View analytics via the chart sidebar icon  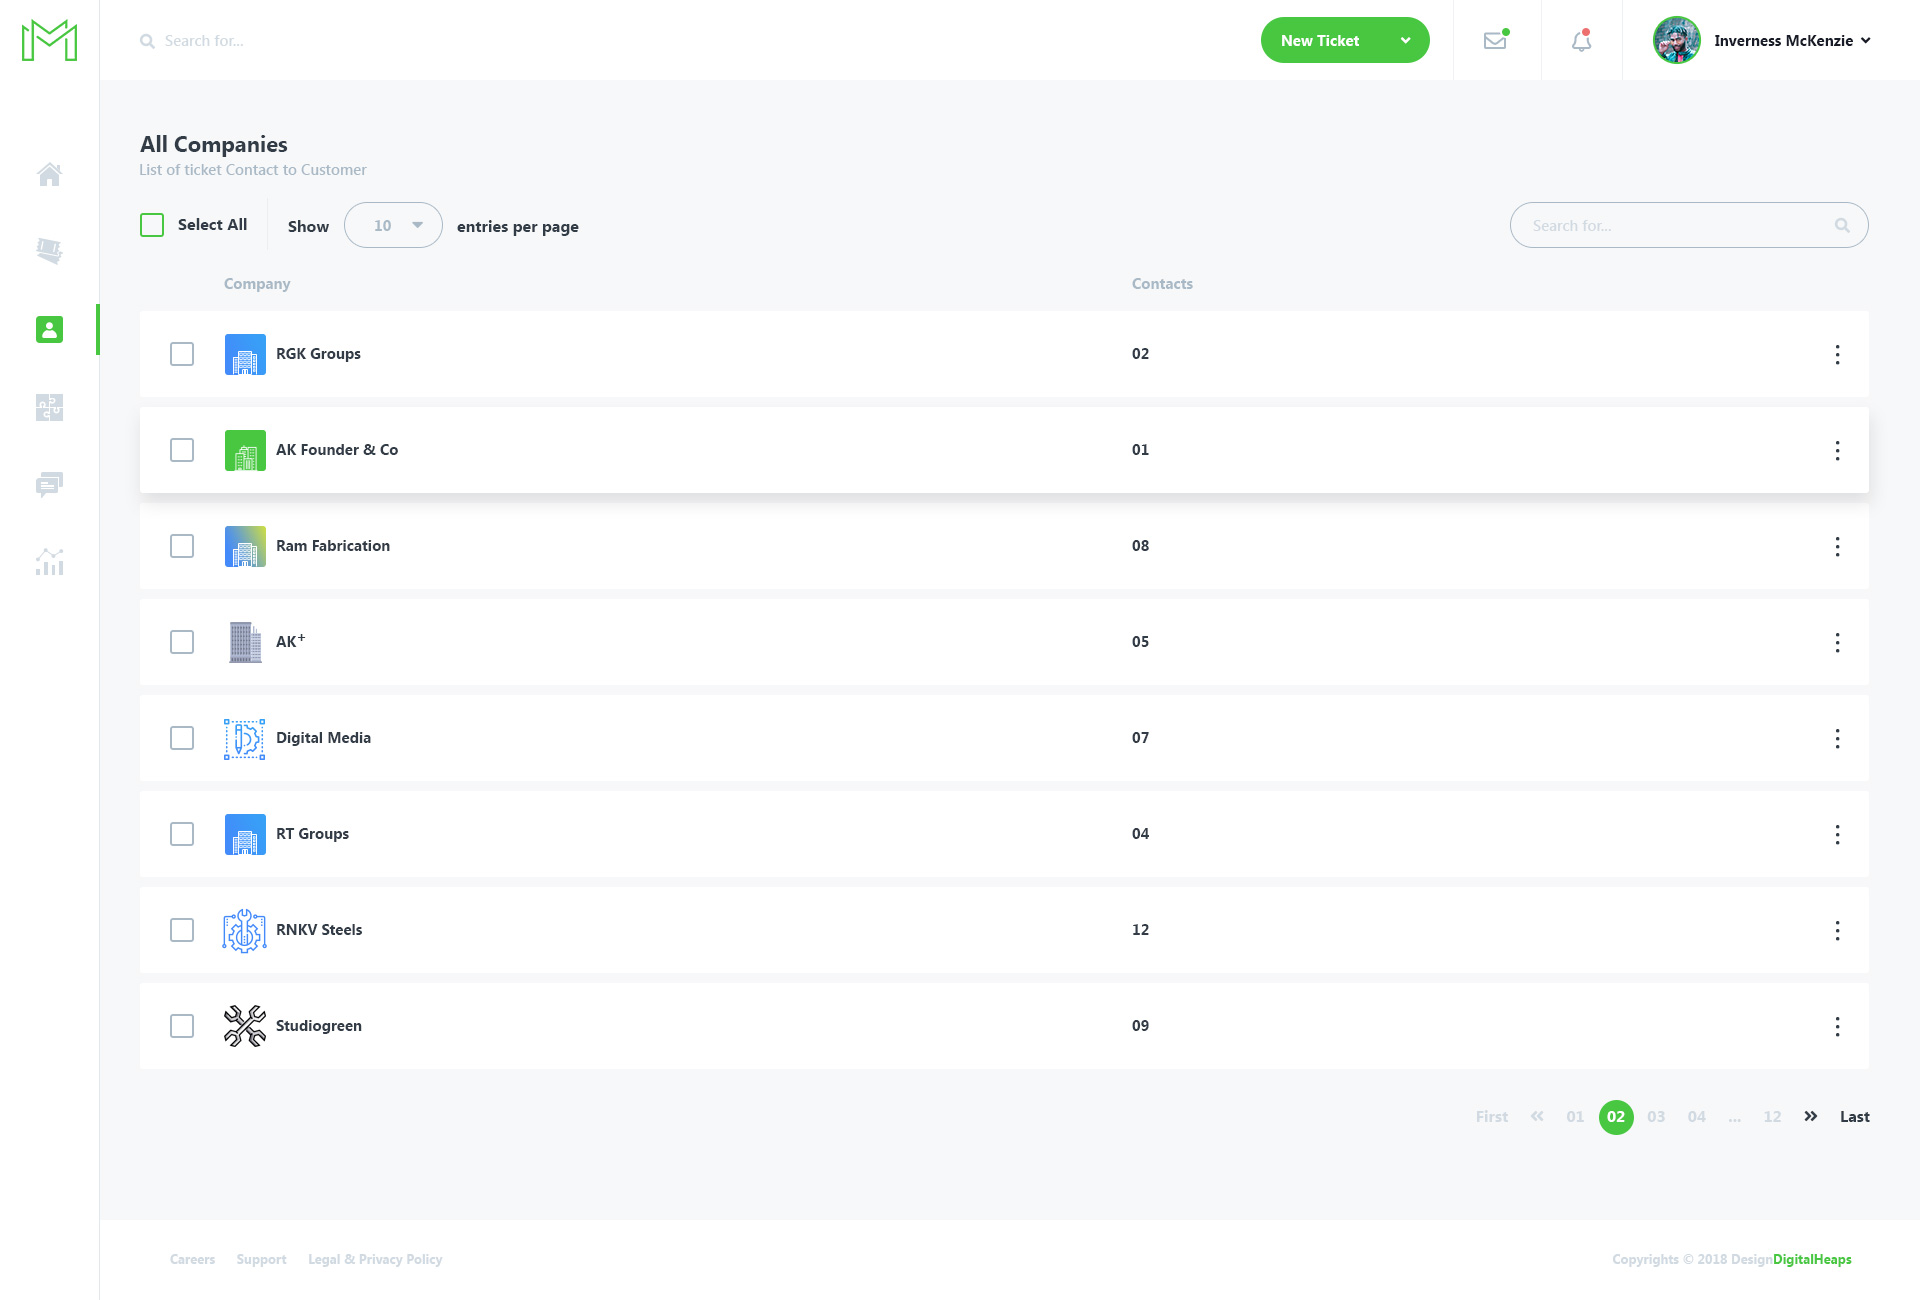pos(50,562)
